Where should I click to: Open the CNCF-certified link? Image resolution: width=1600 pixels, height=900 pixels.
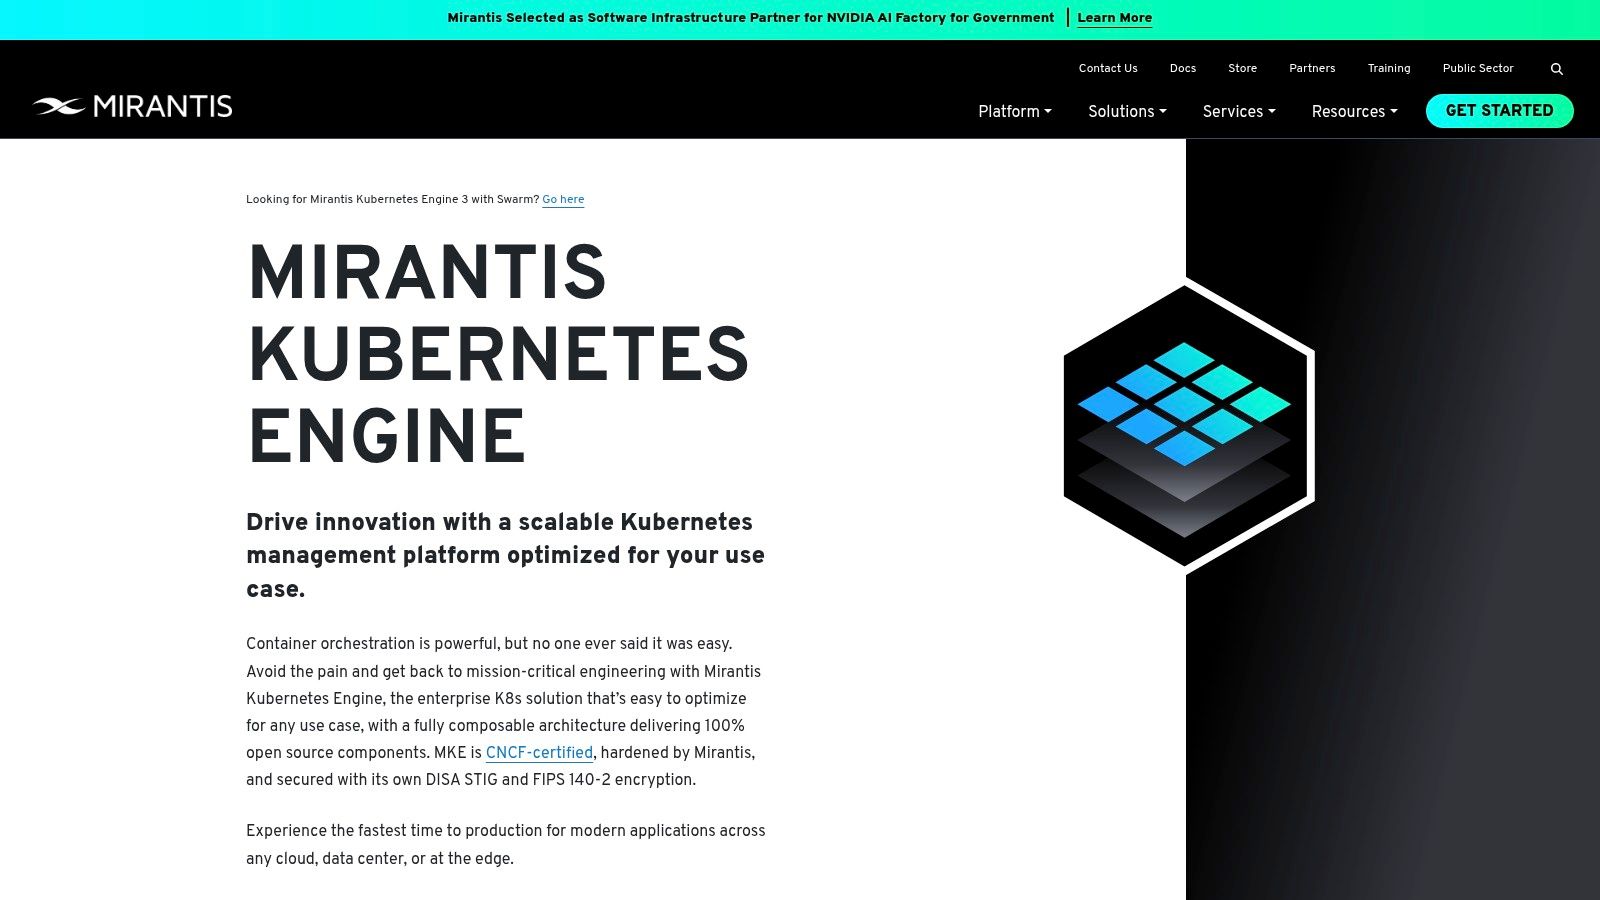[x=539, y=754]
